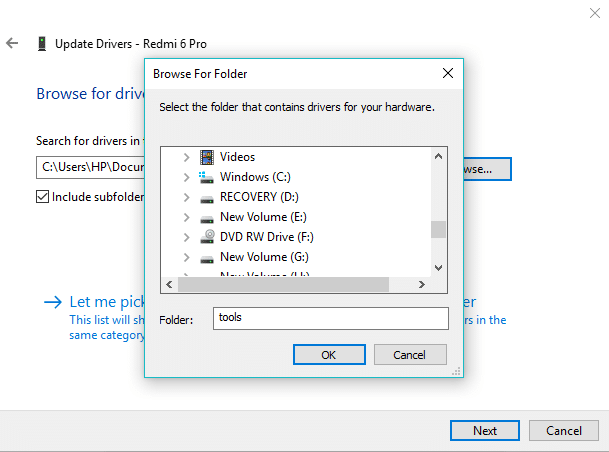Click the vertical scrollbar down arrow

click(438, 267)
